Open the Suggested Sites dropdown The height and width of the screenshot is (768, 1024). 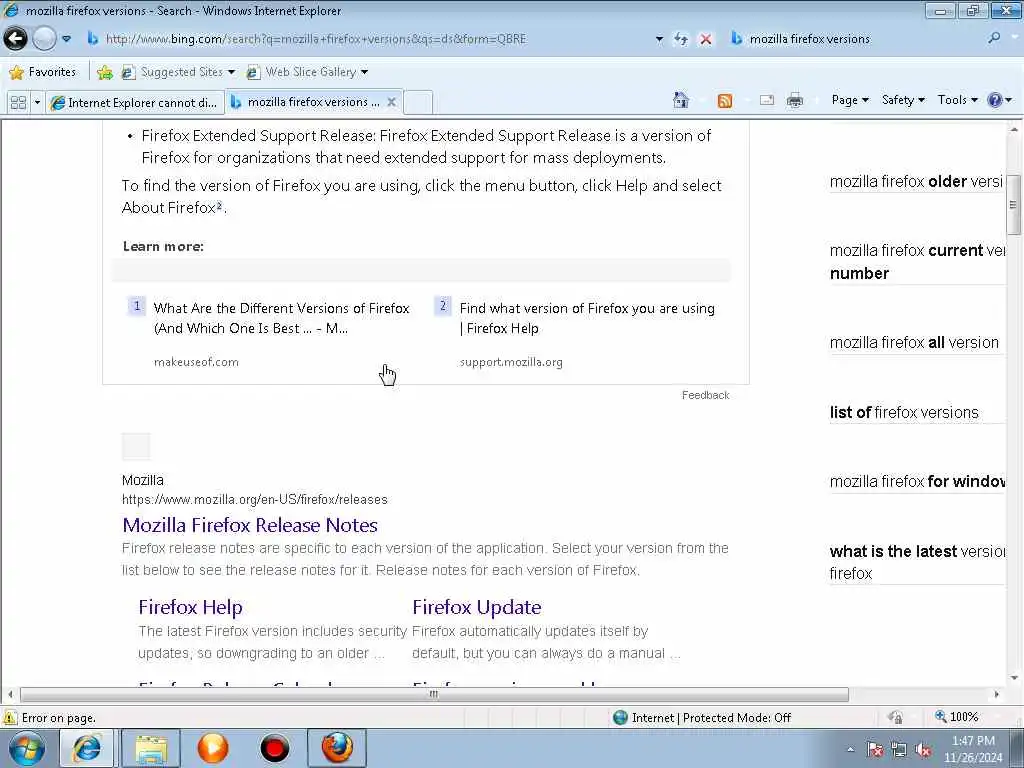[178, 72]
